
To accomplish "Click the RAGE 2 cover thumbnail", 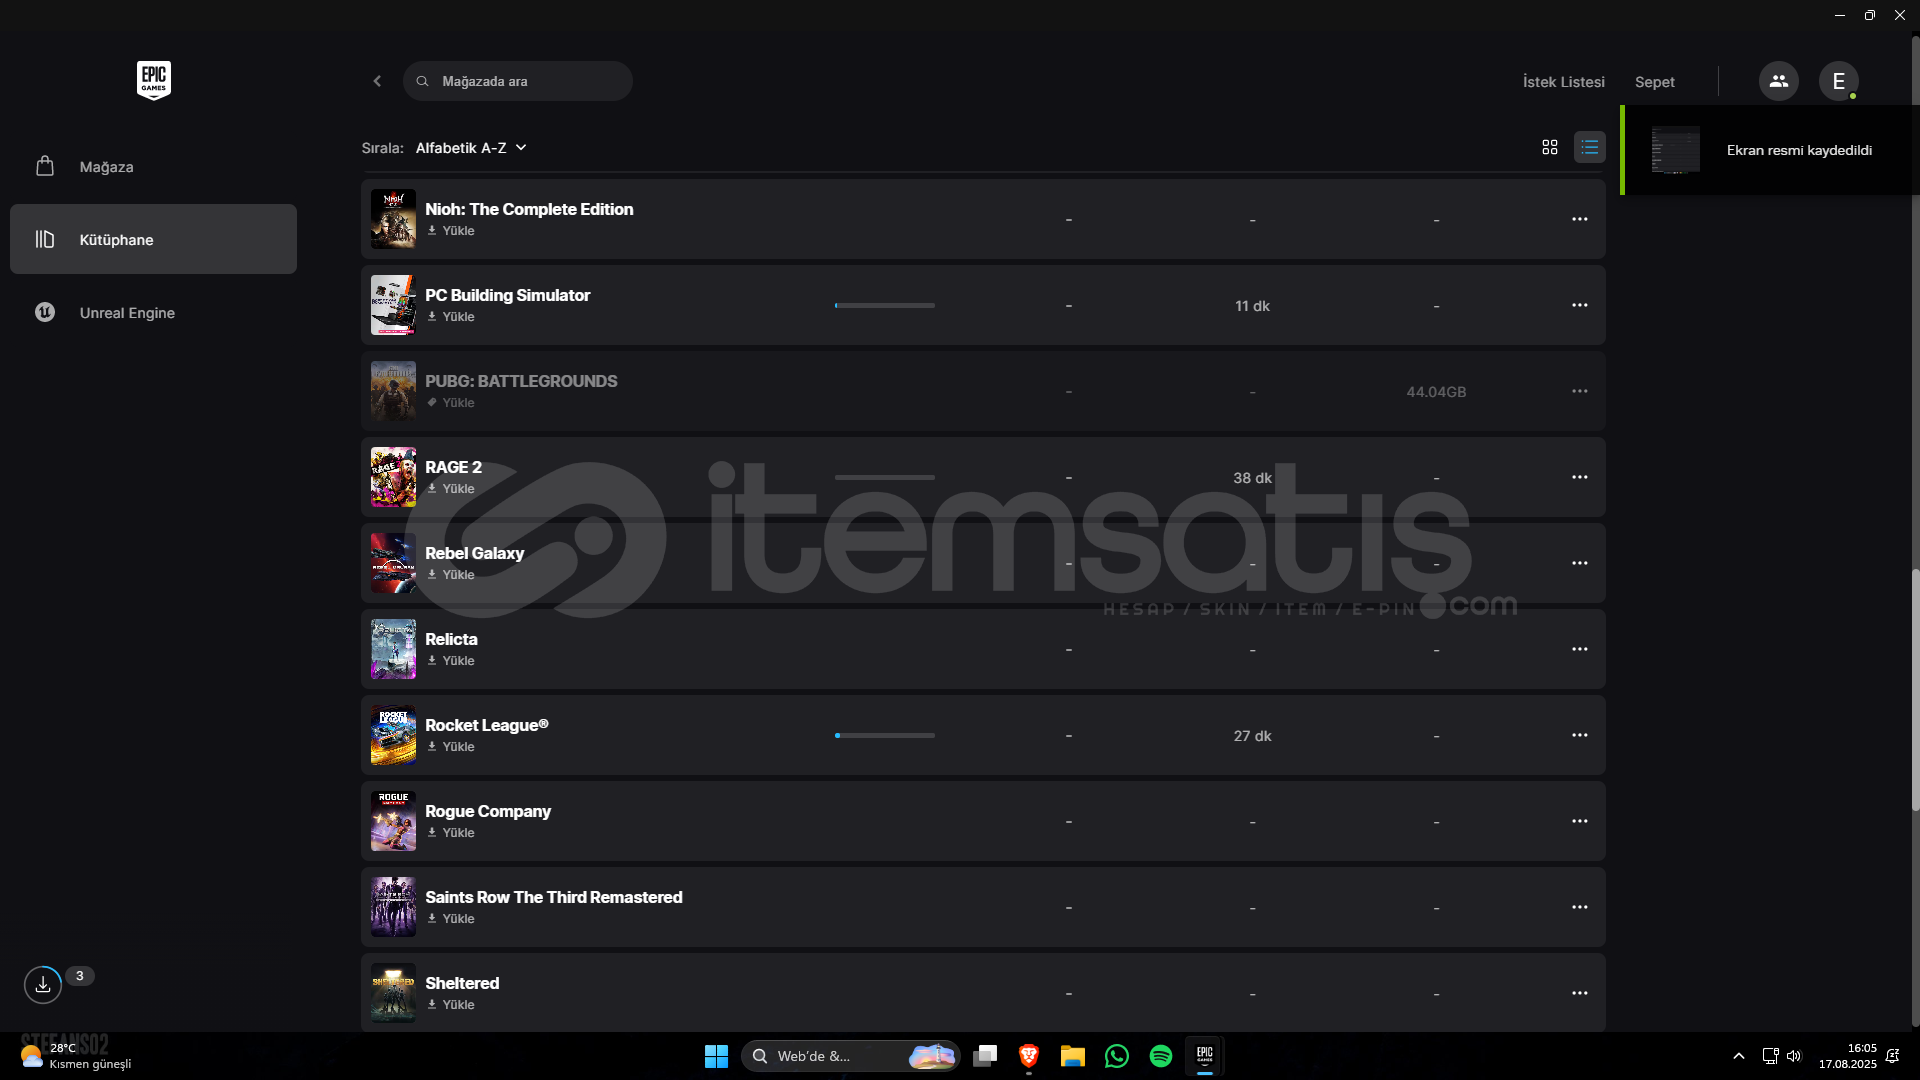I will coord(393,477).
